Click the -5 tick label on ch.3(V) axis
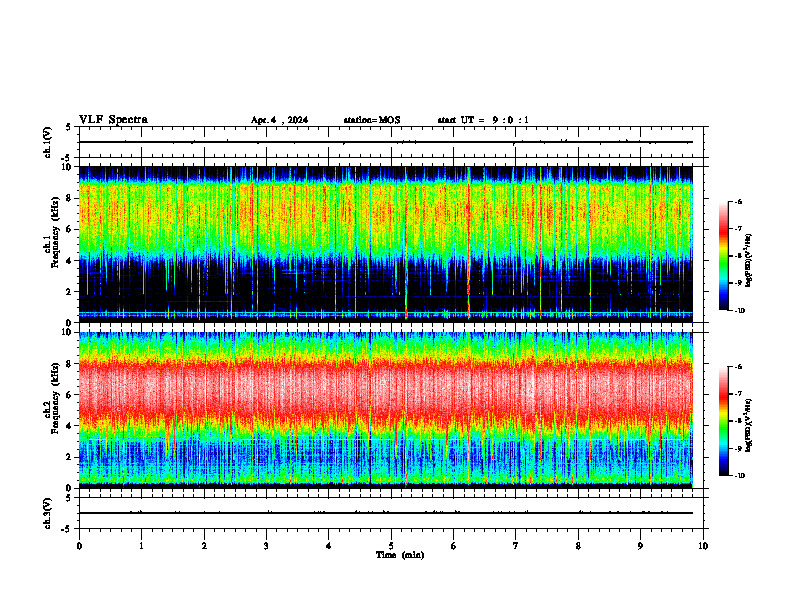Viewport: 792px width, 612px height. point(67,529)
